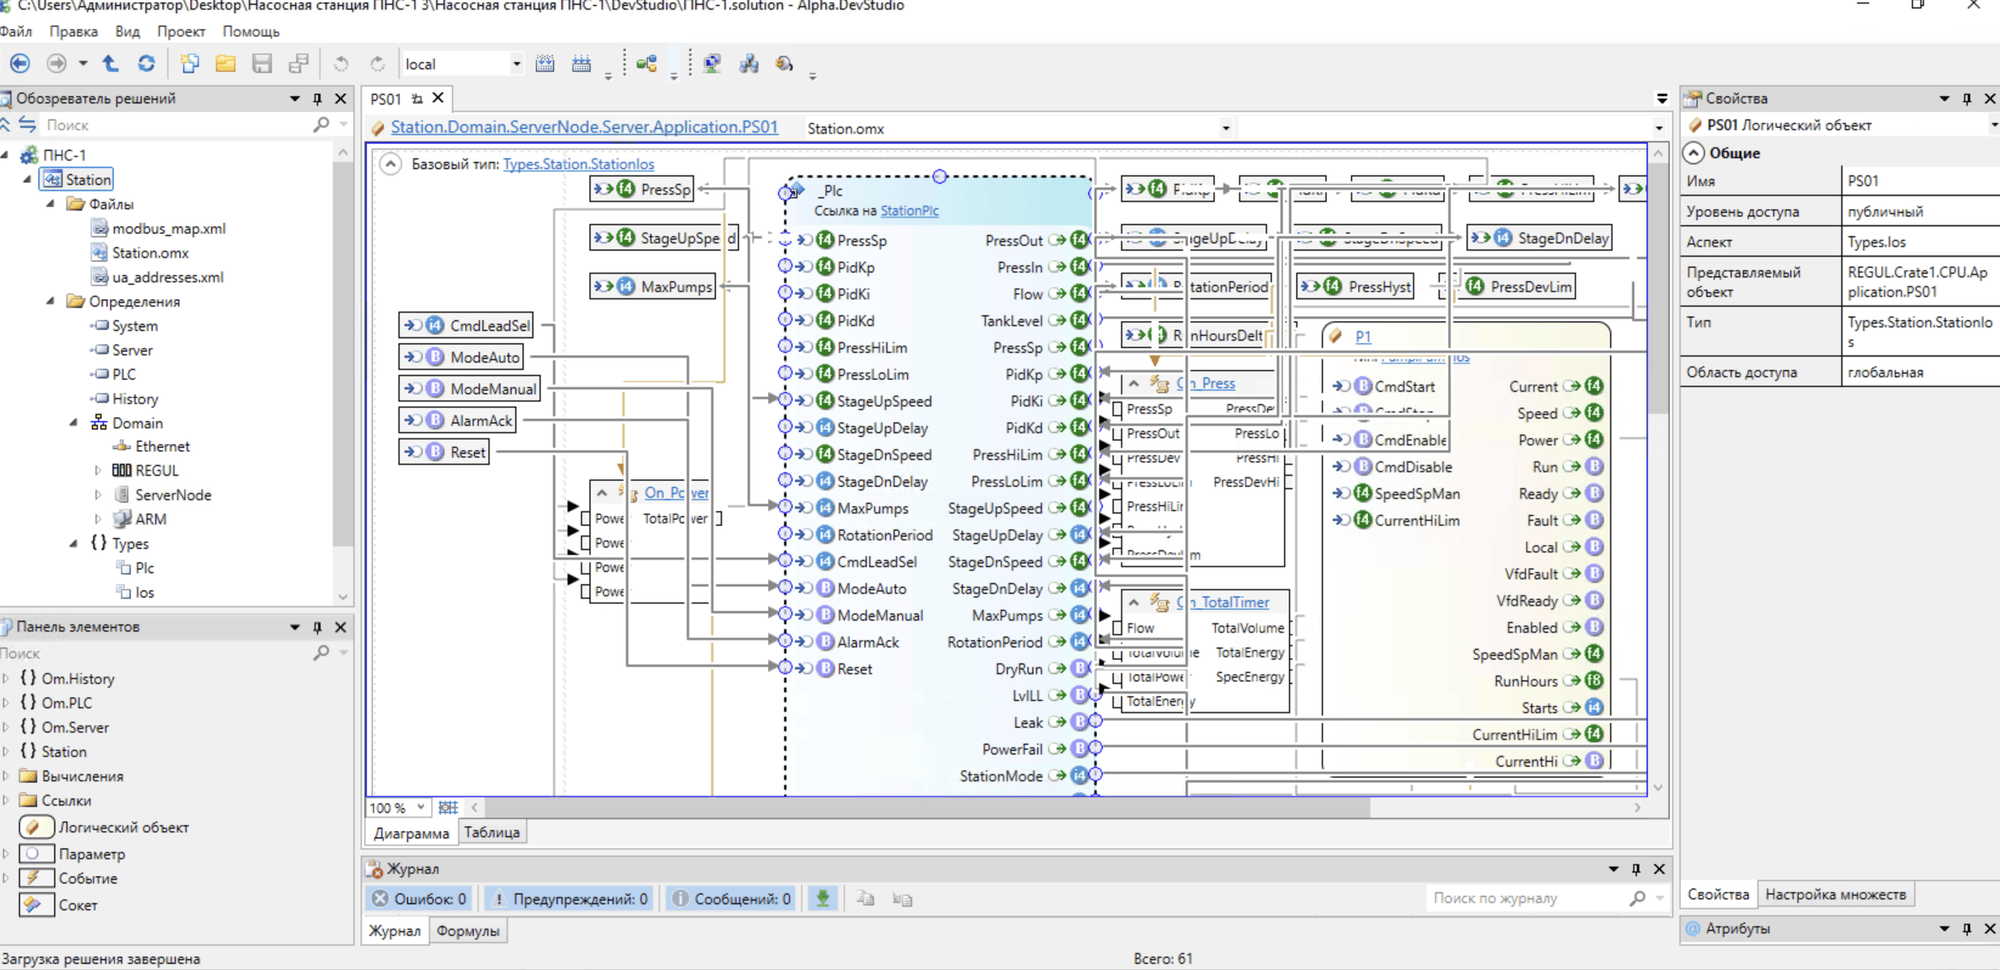Click the fit-to-screen icon beside zoom

click(x=448, y=807)
